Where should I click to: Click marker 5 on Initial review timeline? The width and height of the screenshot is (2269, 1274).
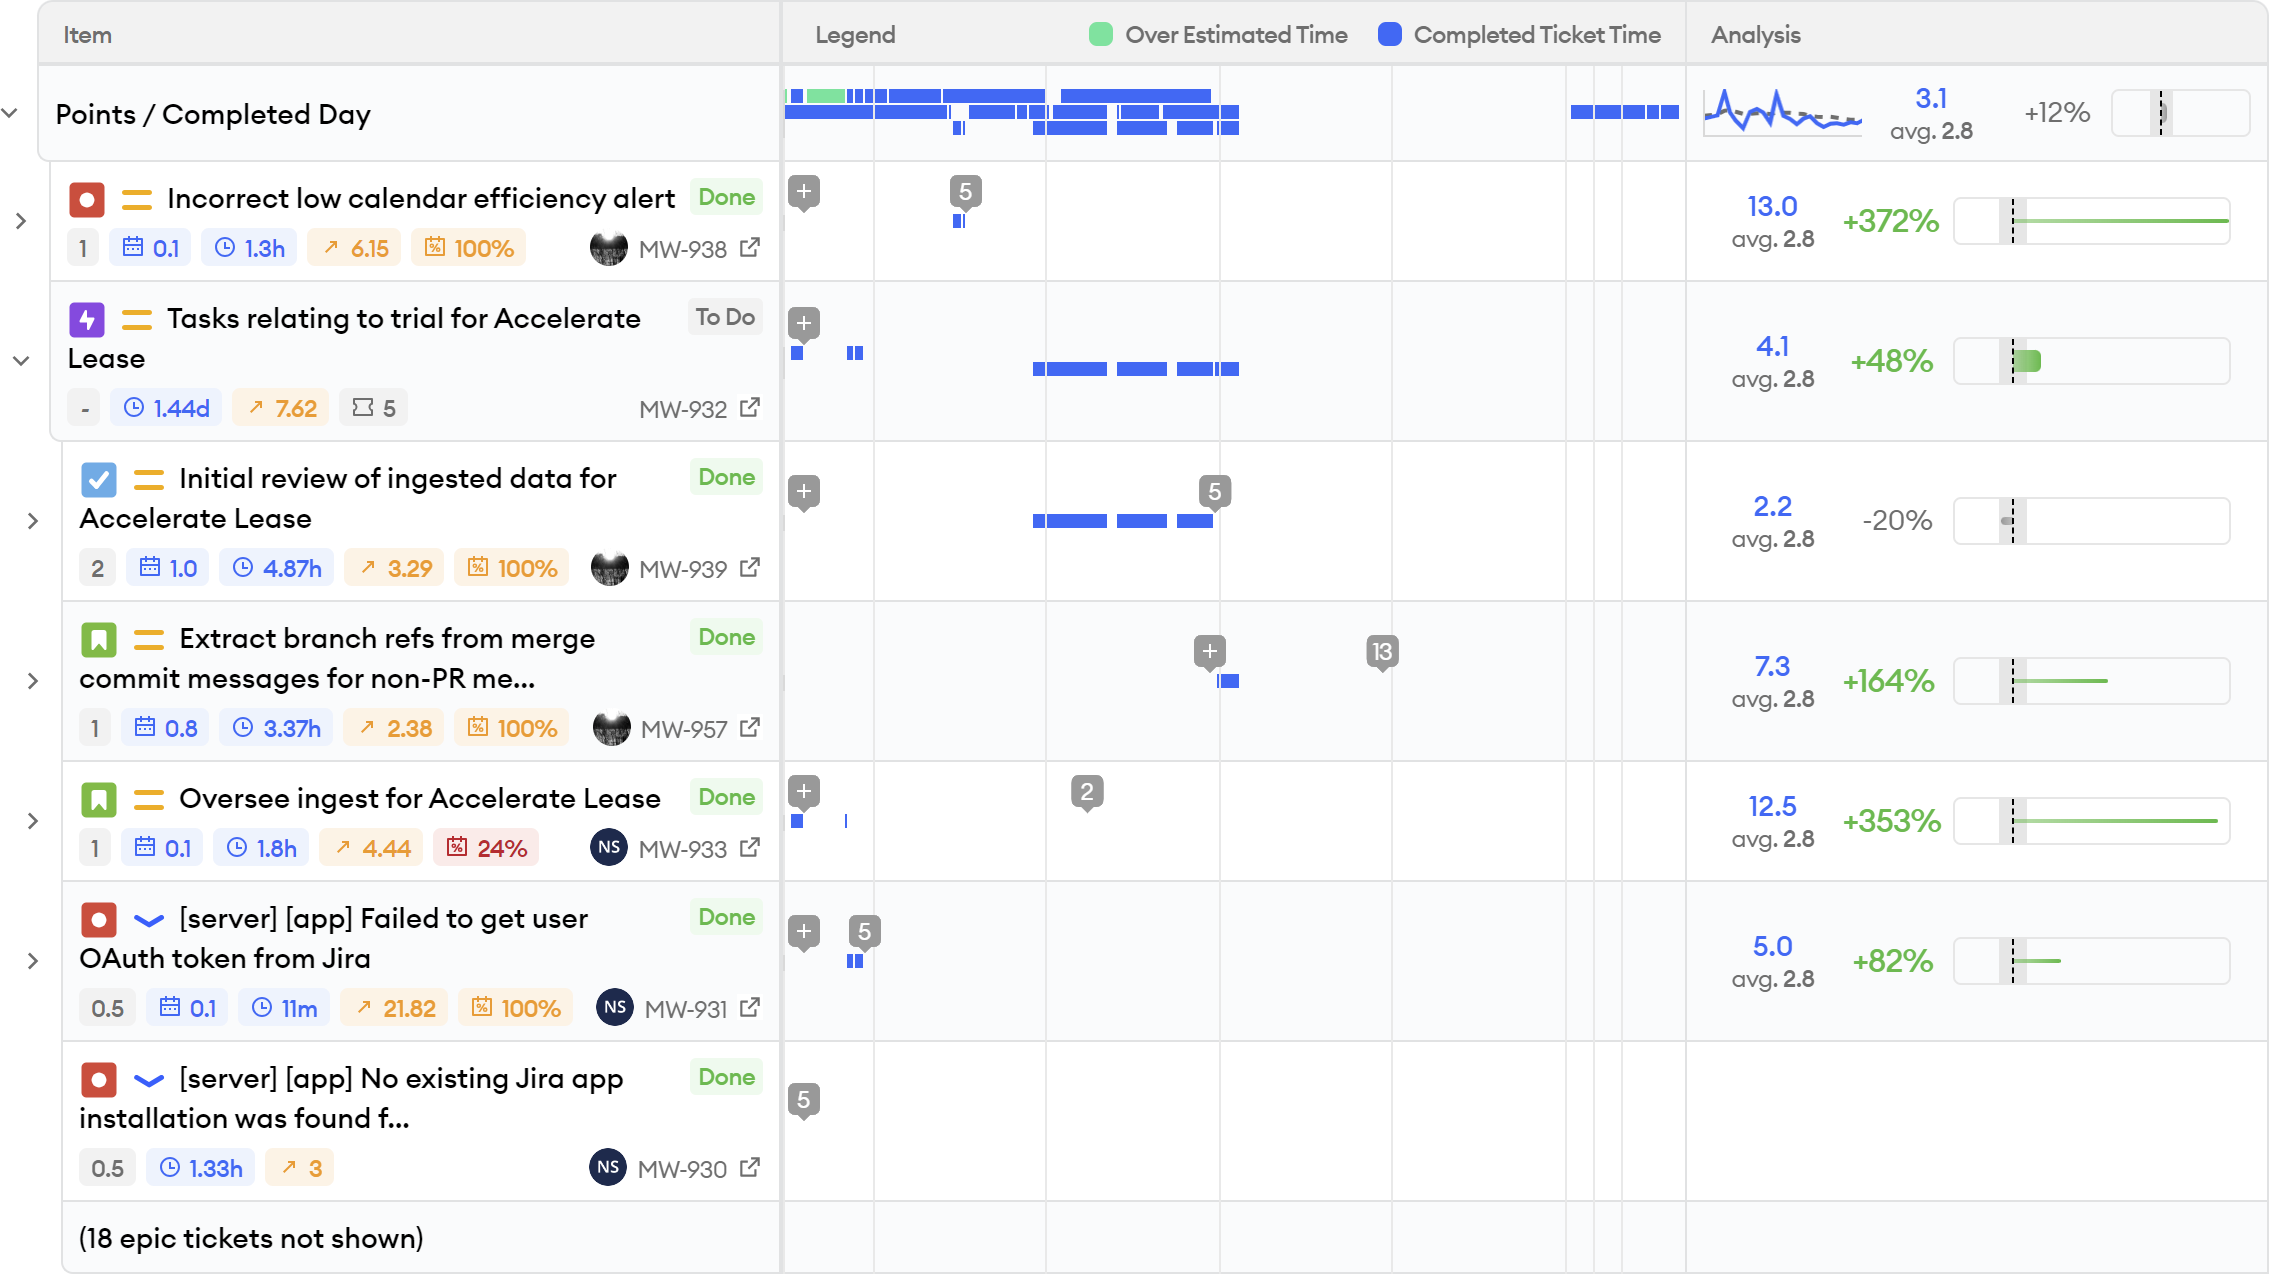tap(1215, 493)
